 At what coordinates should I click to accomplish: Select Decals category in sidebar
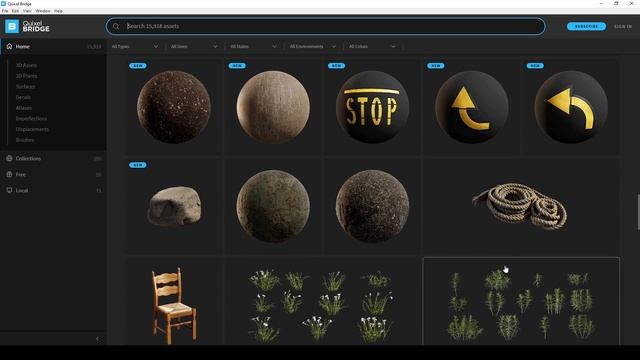coord(23,97)
